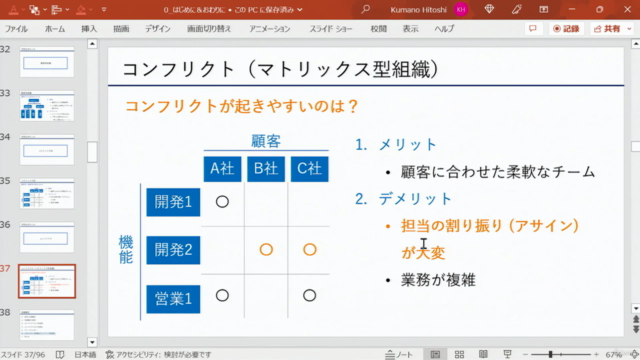Image resolution: width=640 pixels, height=360 pixels.
Task: Open the font color dropdown arrow
Action: click(x=23, y=9)
